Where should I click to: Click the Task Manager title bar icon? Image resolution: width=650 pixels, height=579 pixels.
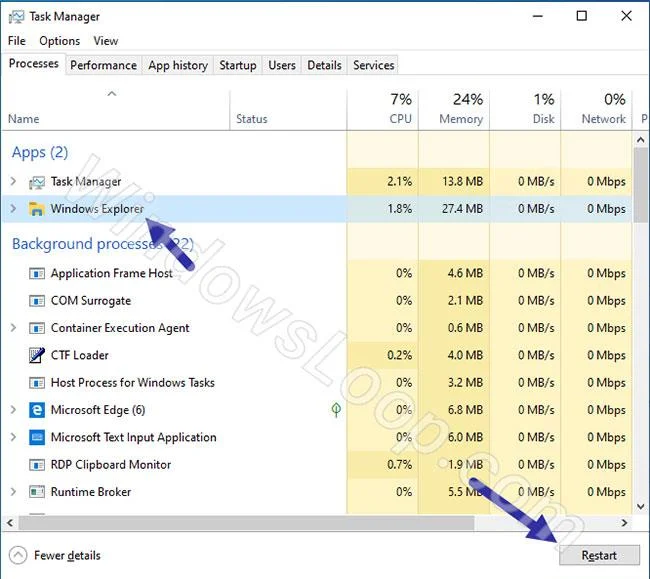(17, 17)
